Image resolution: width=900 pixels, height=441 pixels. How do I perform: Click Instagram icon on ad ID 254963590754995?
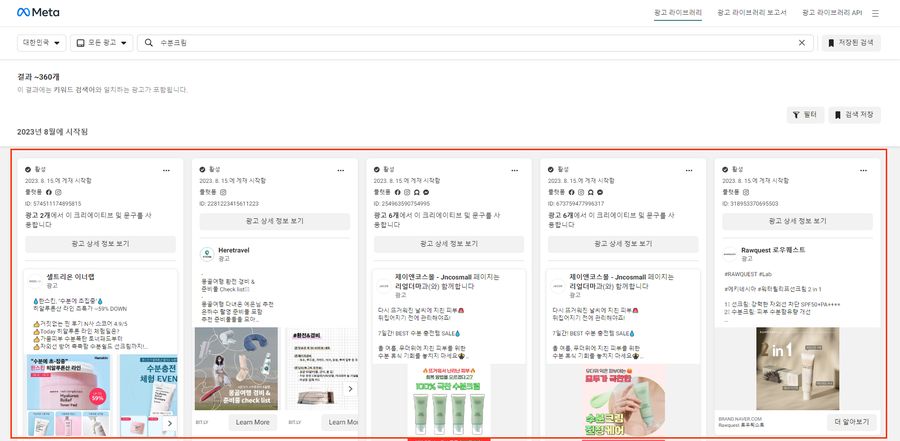407,192
